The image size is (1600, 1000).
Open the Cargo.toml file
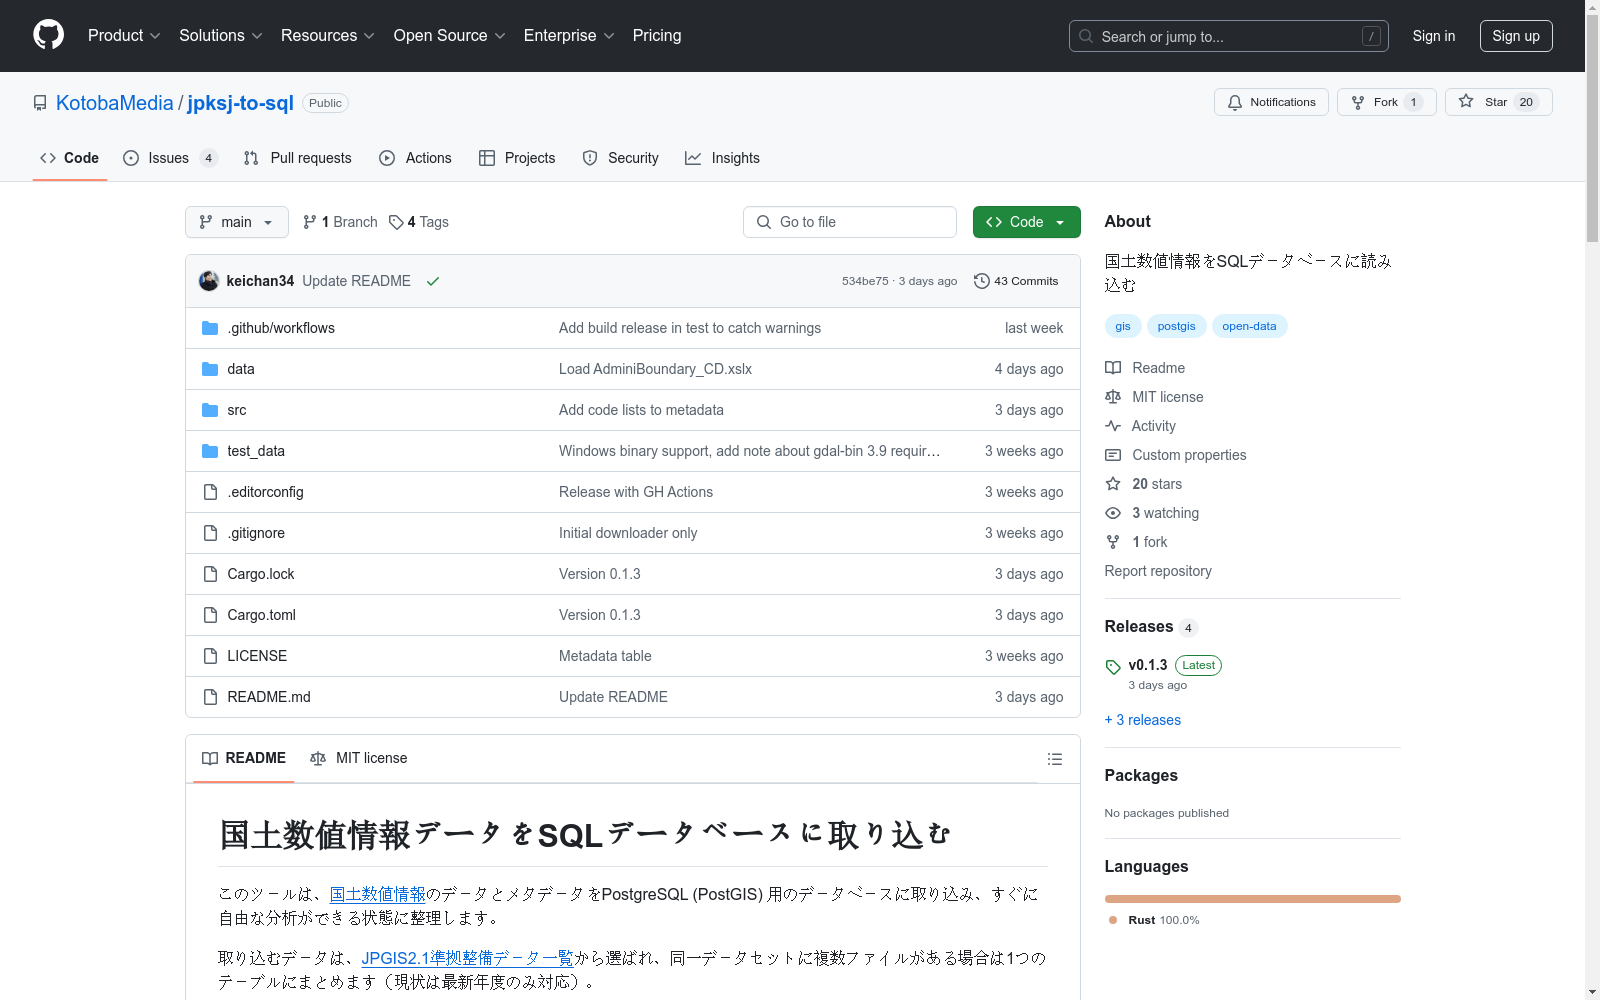[x=262, y=615]
